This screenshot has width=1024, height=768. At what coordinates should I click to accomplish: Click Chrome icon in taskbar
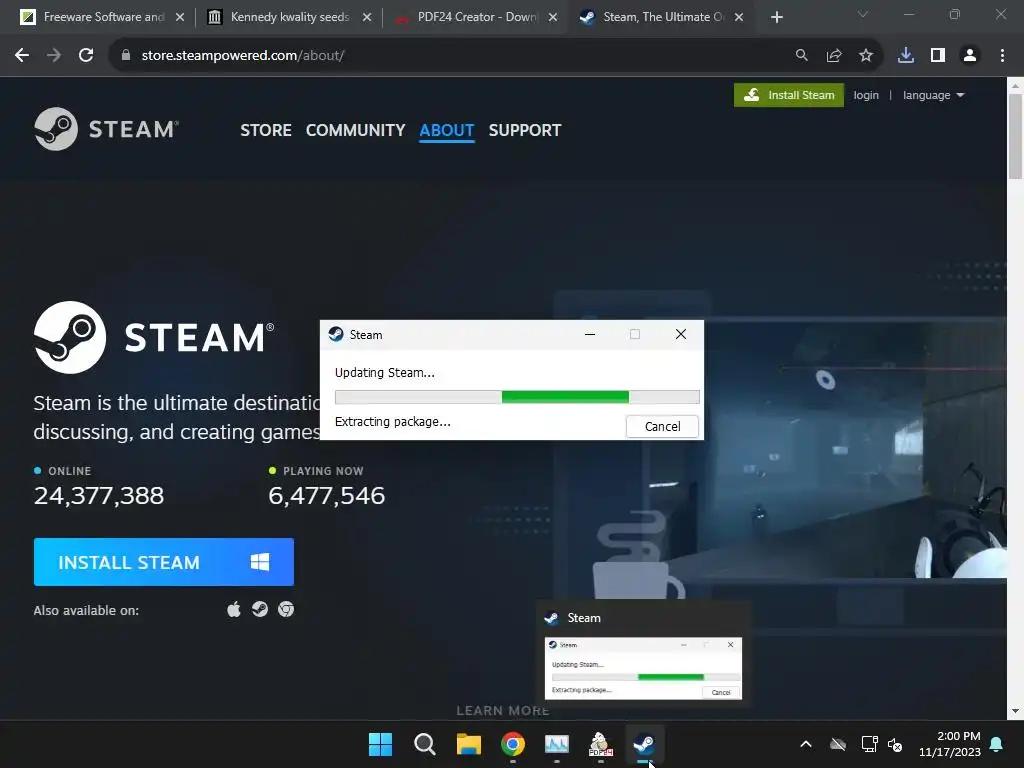(x=513, y=744)
